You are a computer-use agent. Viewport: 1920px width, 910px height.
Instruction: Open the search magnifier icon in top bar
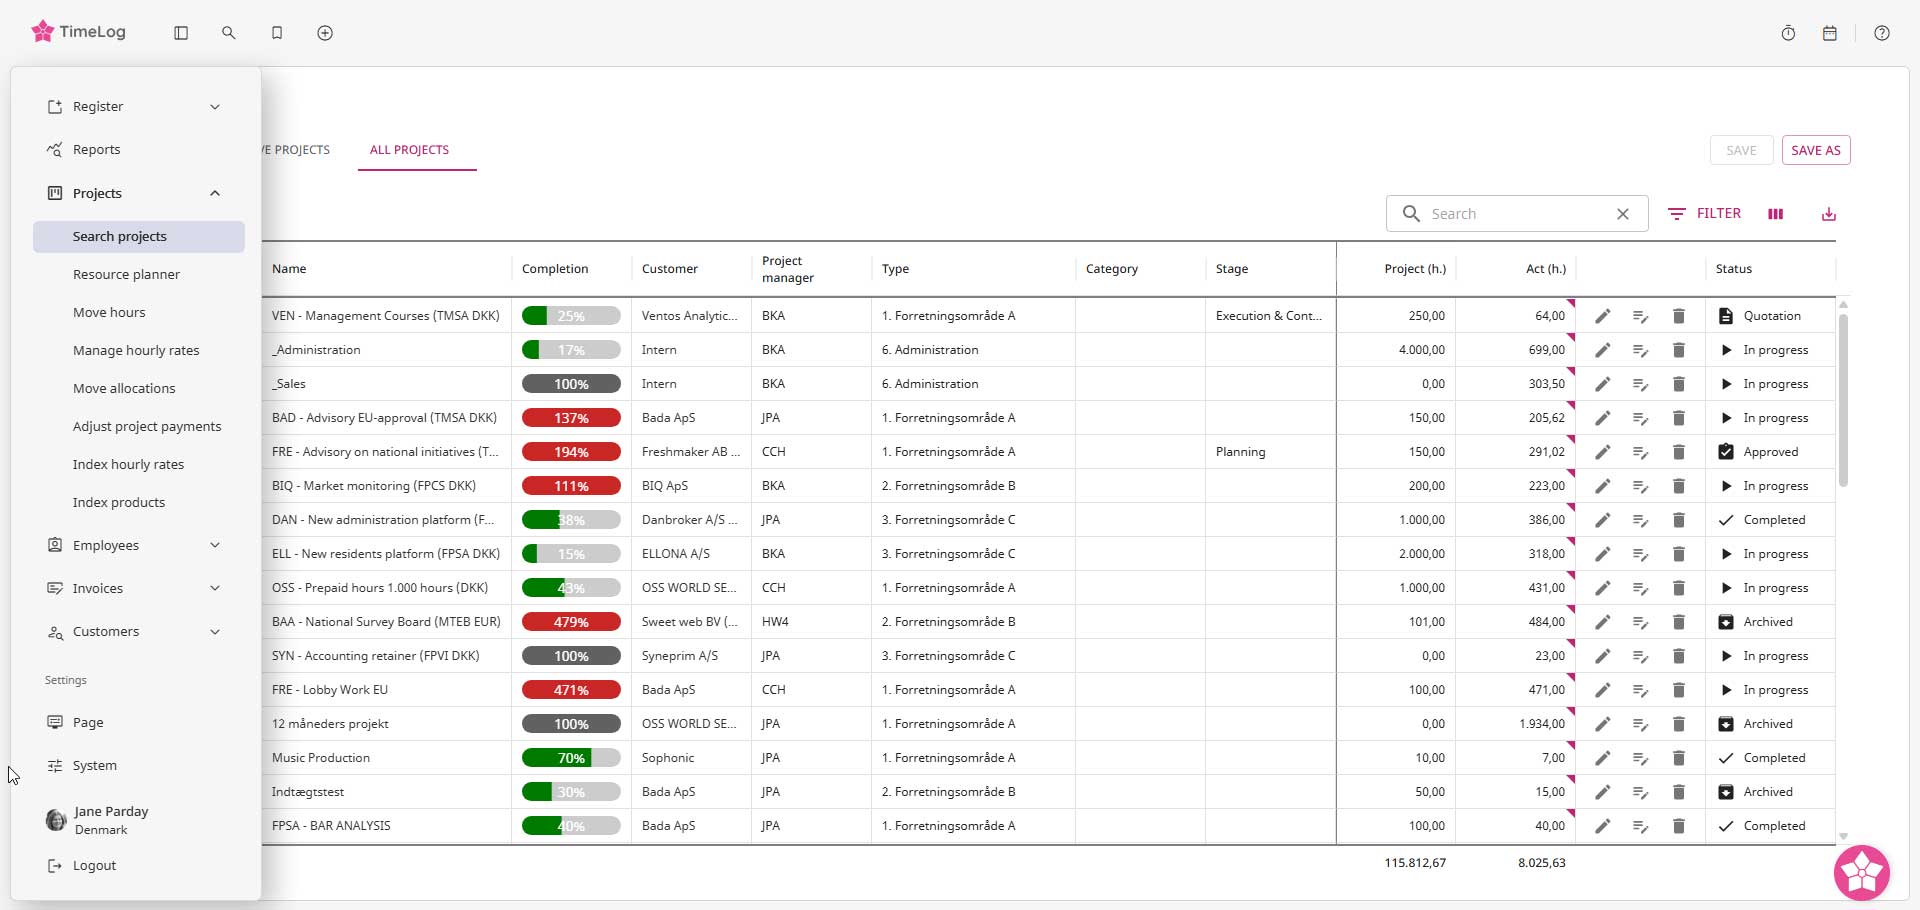coord(229,33)
